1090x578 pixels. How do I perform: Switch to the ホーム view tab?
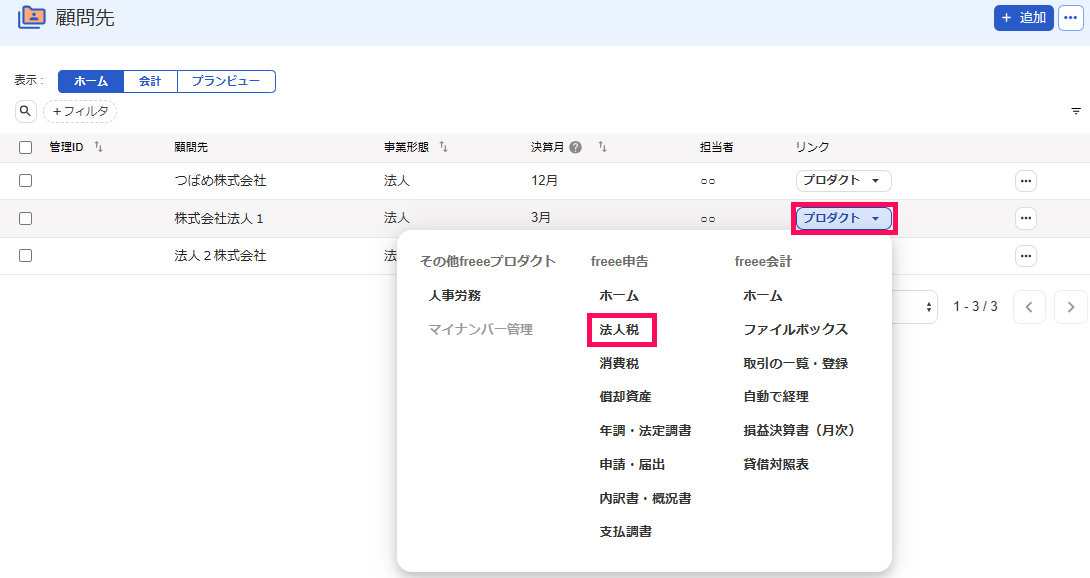click(x=91, y=81)
